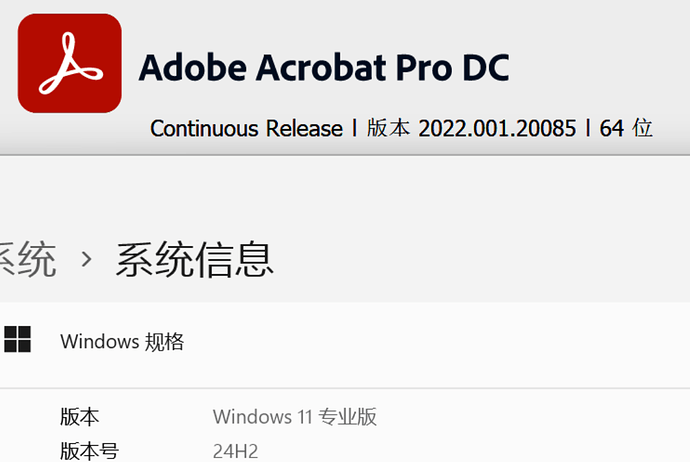Image resolution: width=690 pixels, height=462 pixels.
Task: Click the 24H2 version value
Action: pos(235,451)
